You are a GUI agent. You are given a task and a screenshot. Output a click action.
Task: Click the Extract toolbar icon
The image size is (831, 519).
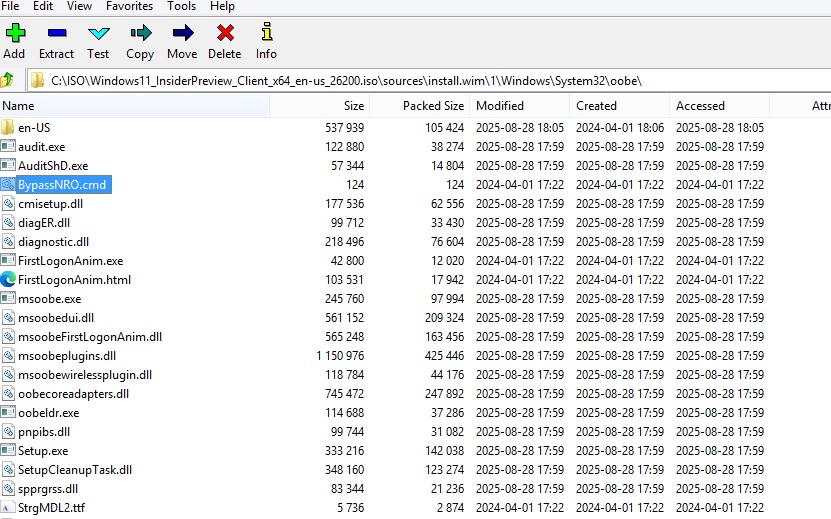pyautogui.click(x=57, y=33)
